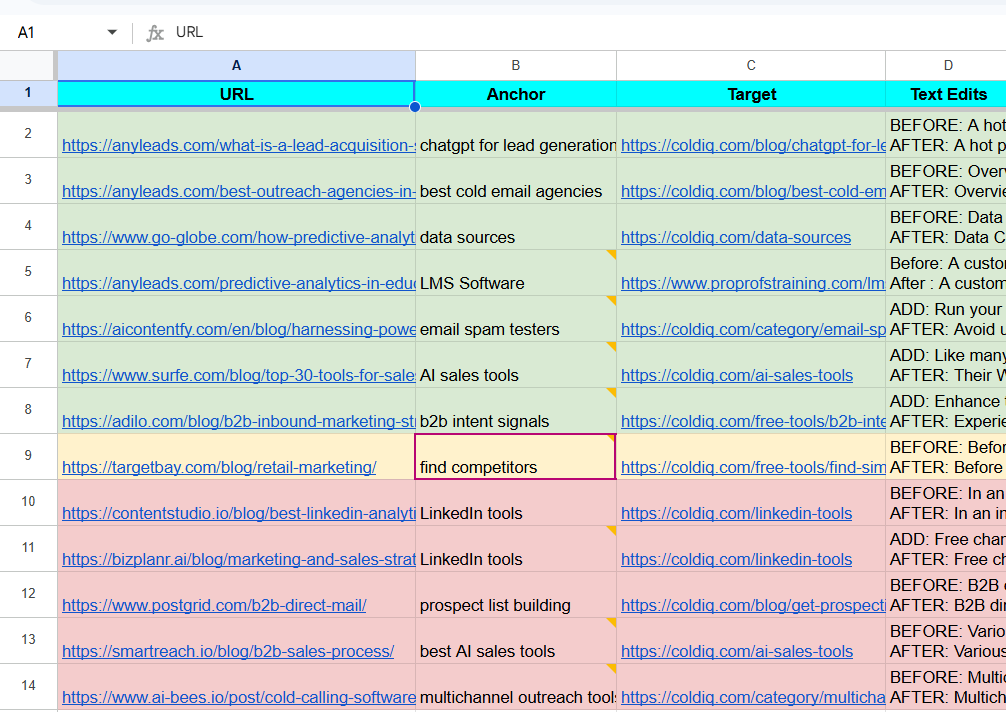Select row 9 header

point(28,455)
